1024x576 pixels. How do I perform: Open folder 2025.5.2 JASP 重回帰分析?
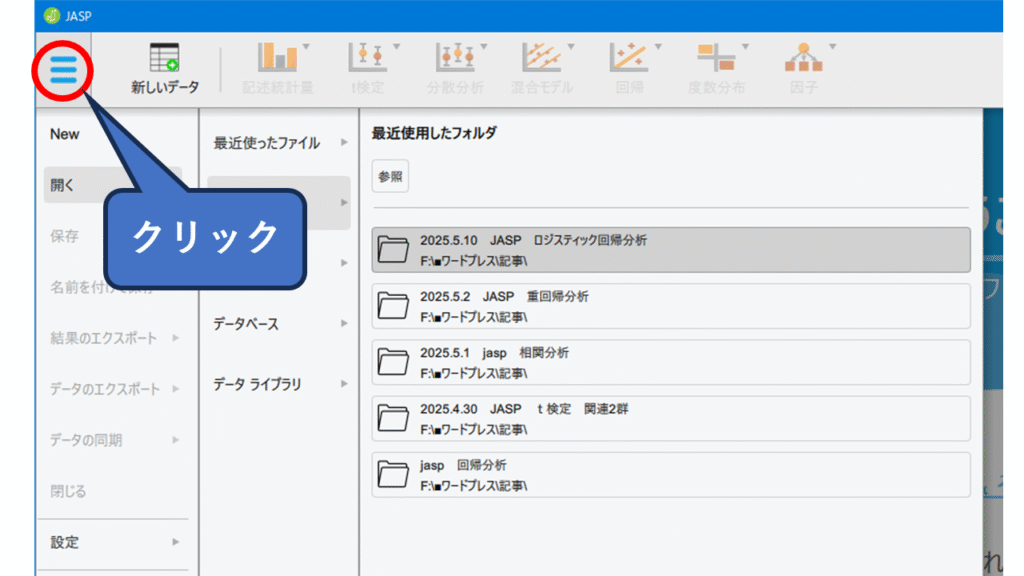point(671,306)
